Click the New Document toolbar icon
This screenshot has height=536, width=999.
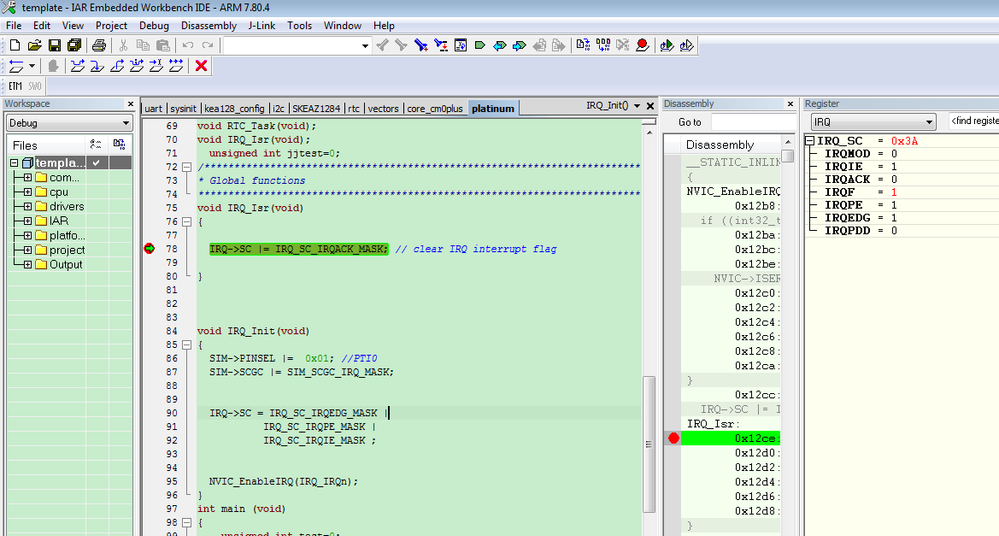[14, 45]
